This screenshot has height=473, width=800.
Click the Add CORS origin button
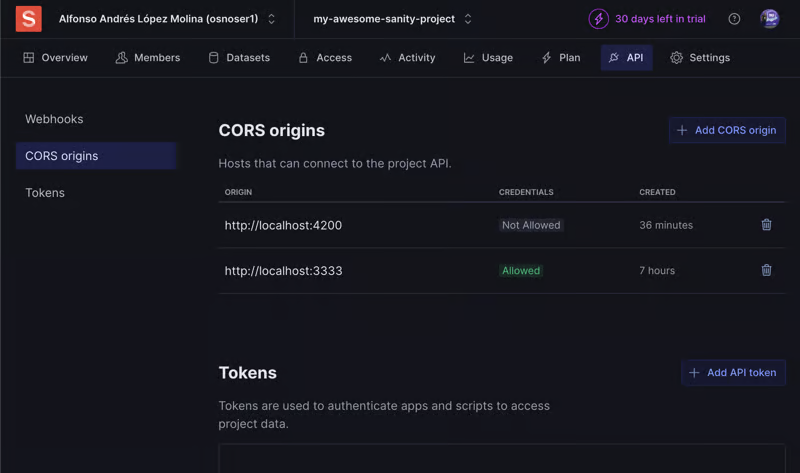[727, 130]
